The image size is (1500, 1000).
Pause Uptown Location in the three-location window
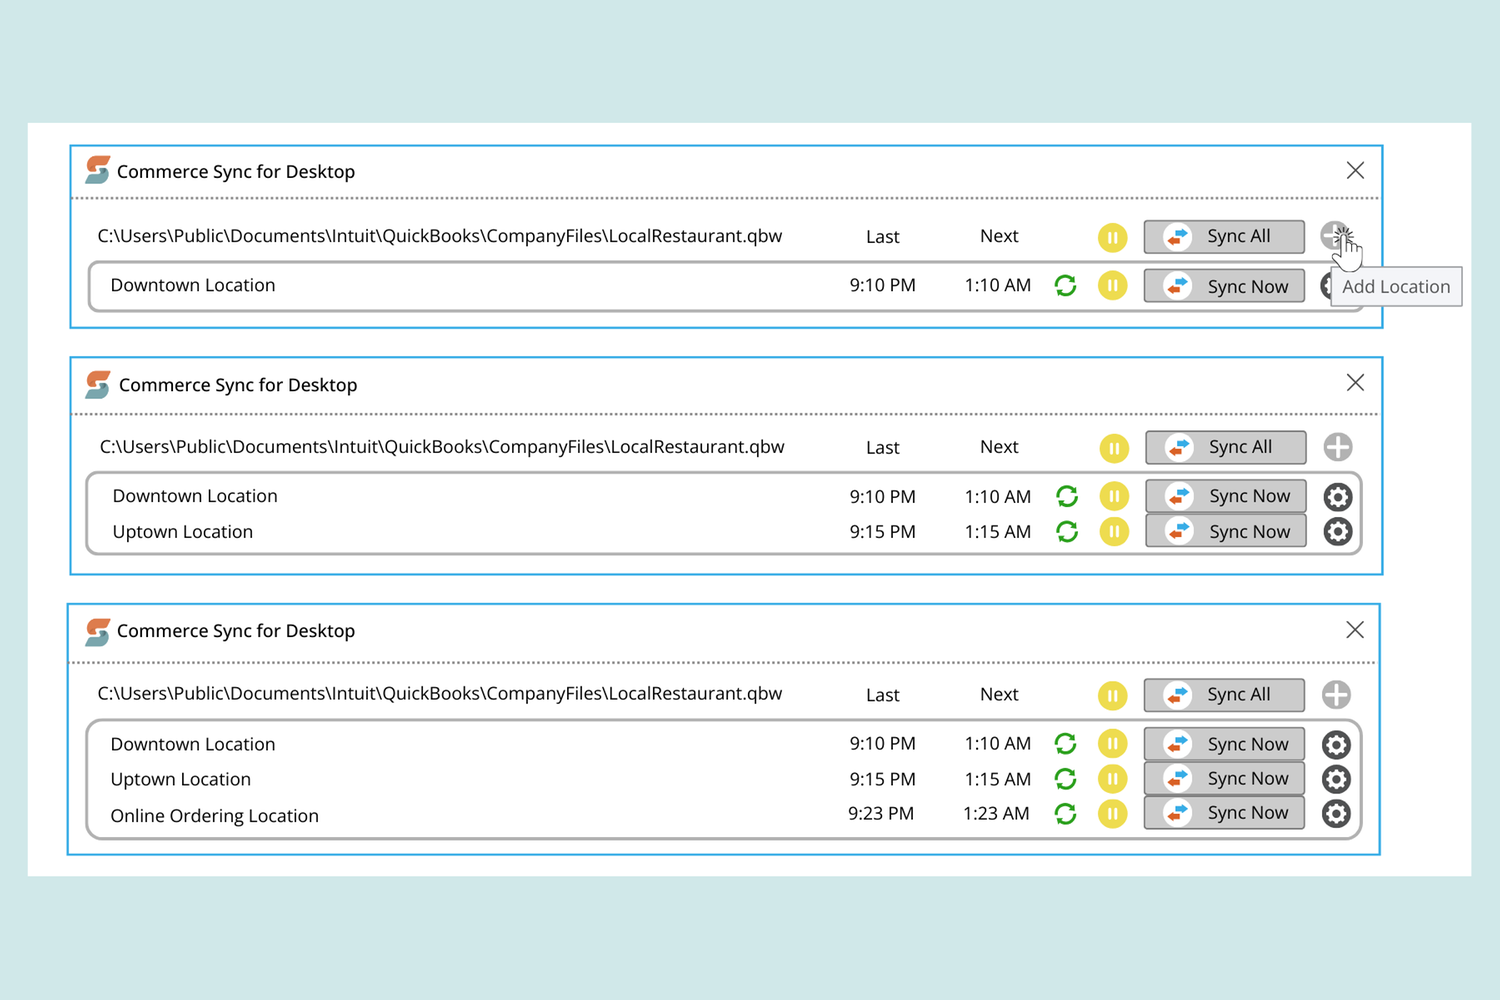(x=1112, y=779)
